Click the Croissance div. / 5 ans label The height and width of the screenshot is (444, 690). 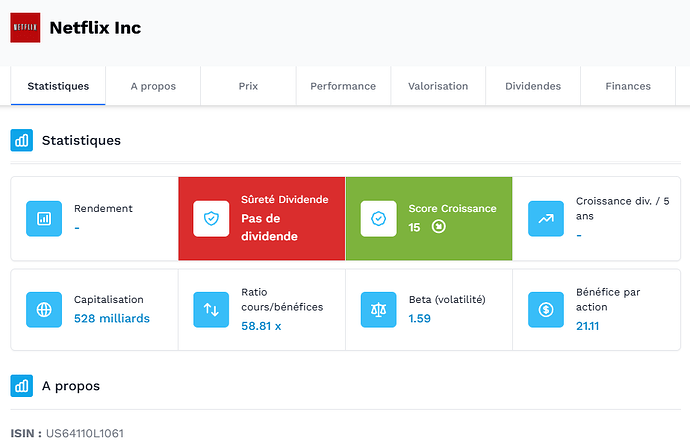623,209
